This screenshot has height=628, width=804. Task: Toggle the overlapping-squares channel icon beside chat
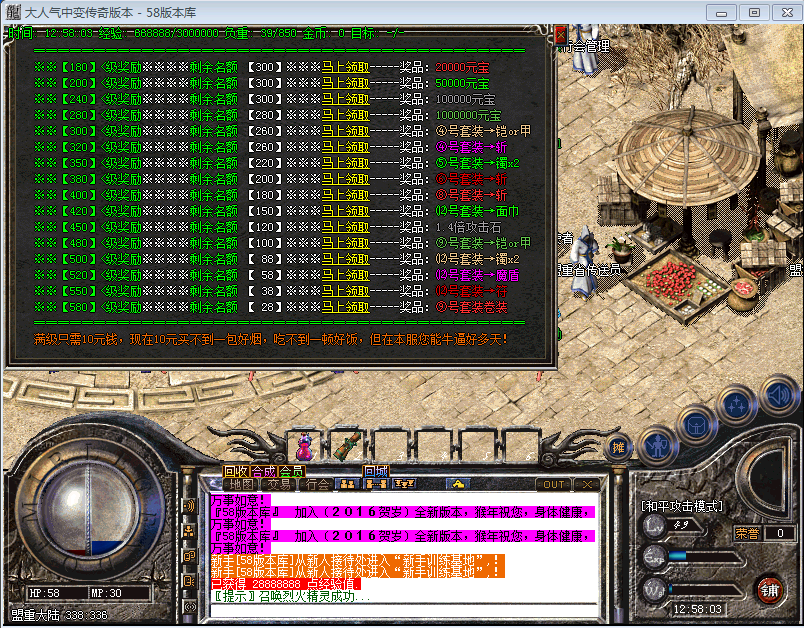(189, 556)
